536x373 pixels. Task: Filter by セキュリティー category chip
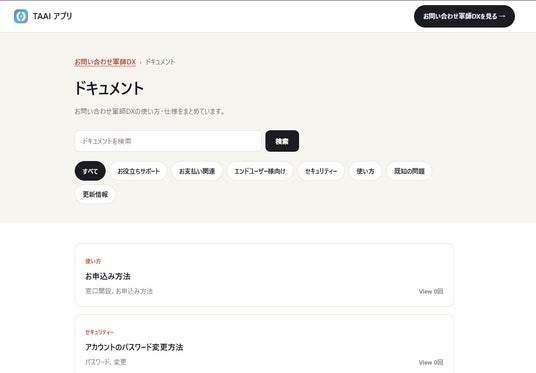pos(321,171)
